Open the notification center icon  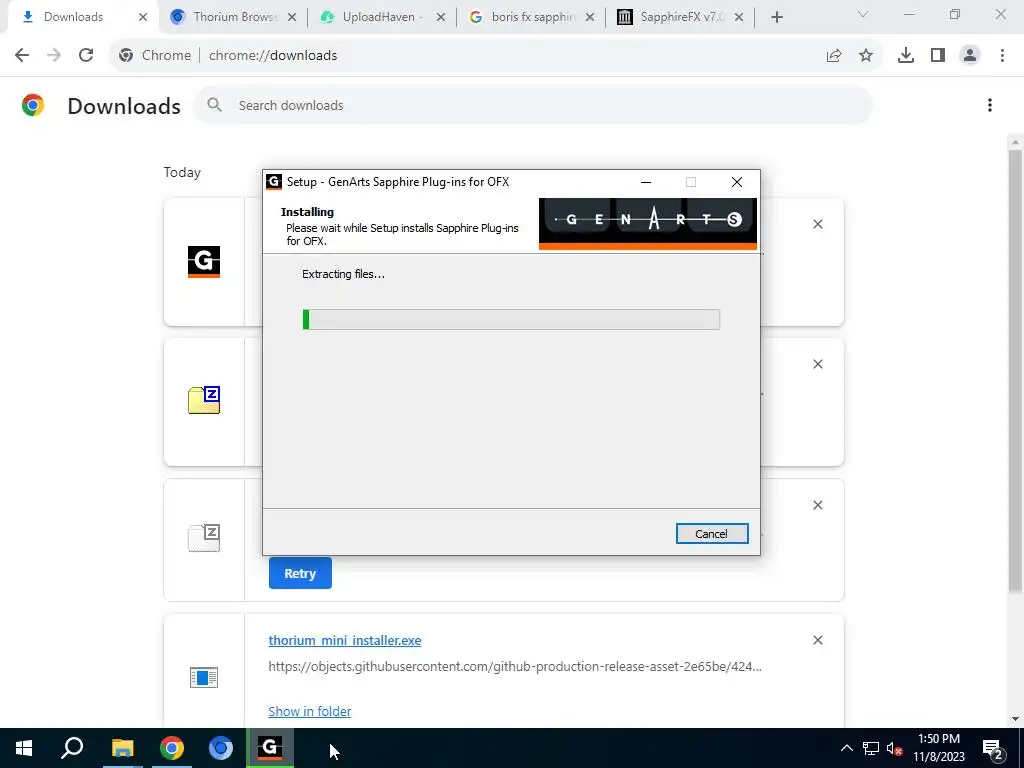pos(993,748)
